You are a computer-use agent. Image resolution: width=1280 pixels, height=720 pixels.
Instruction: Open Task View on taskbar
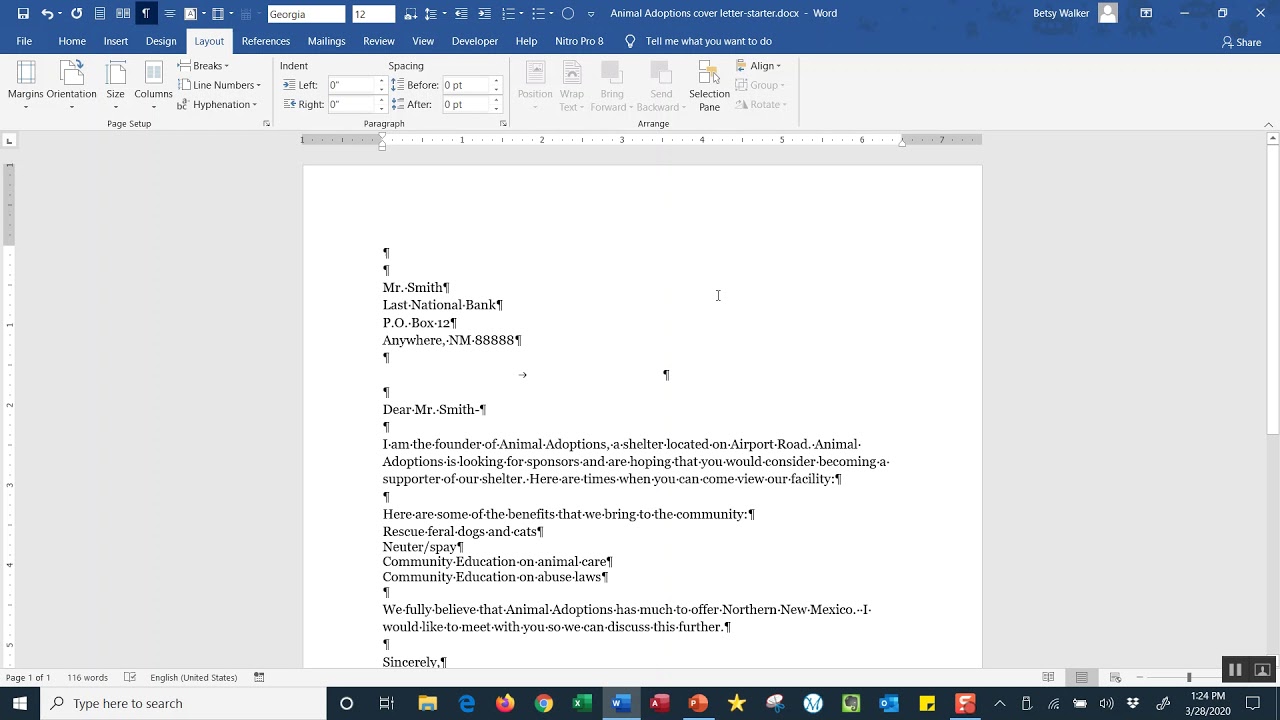[386, 703]
